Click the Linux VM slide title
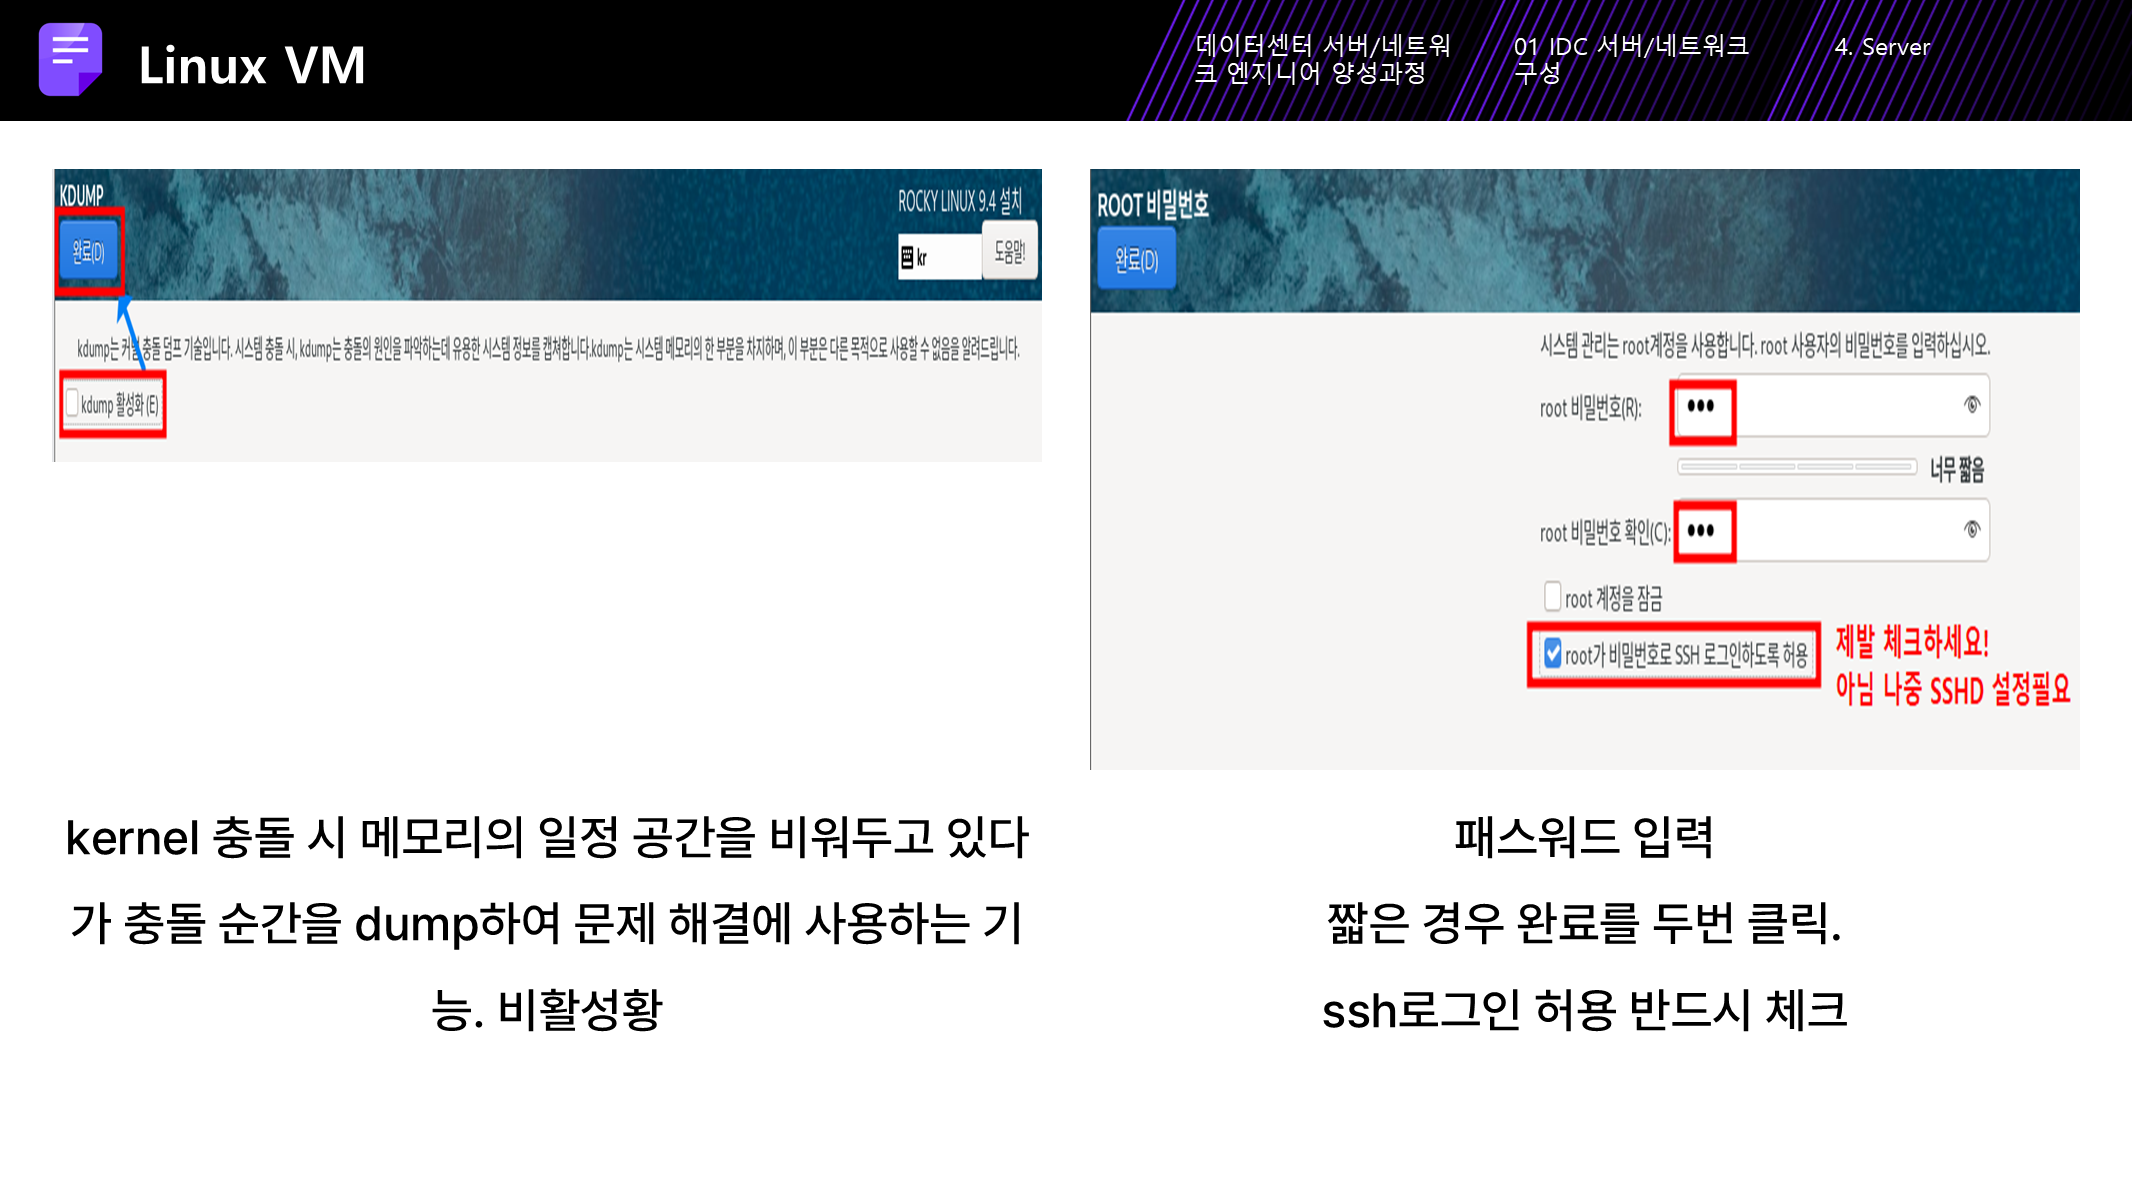This screenshot has width=2132, height=1200. [x=252, y=66]
